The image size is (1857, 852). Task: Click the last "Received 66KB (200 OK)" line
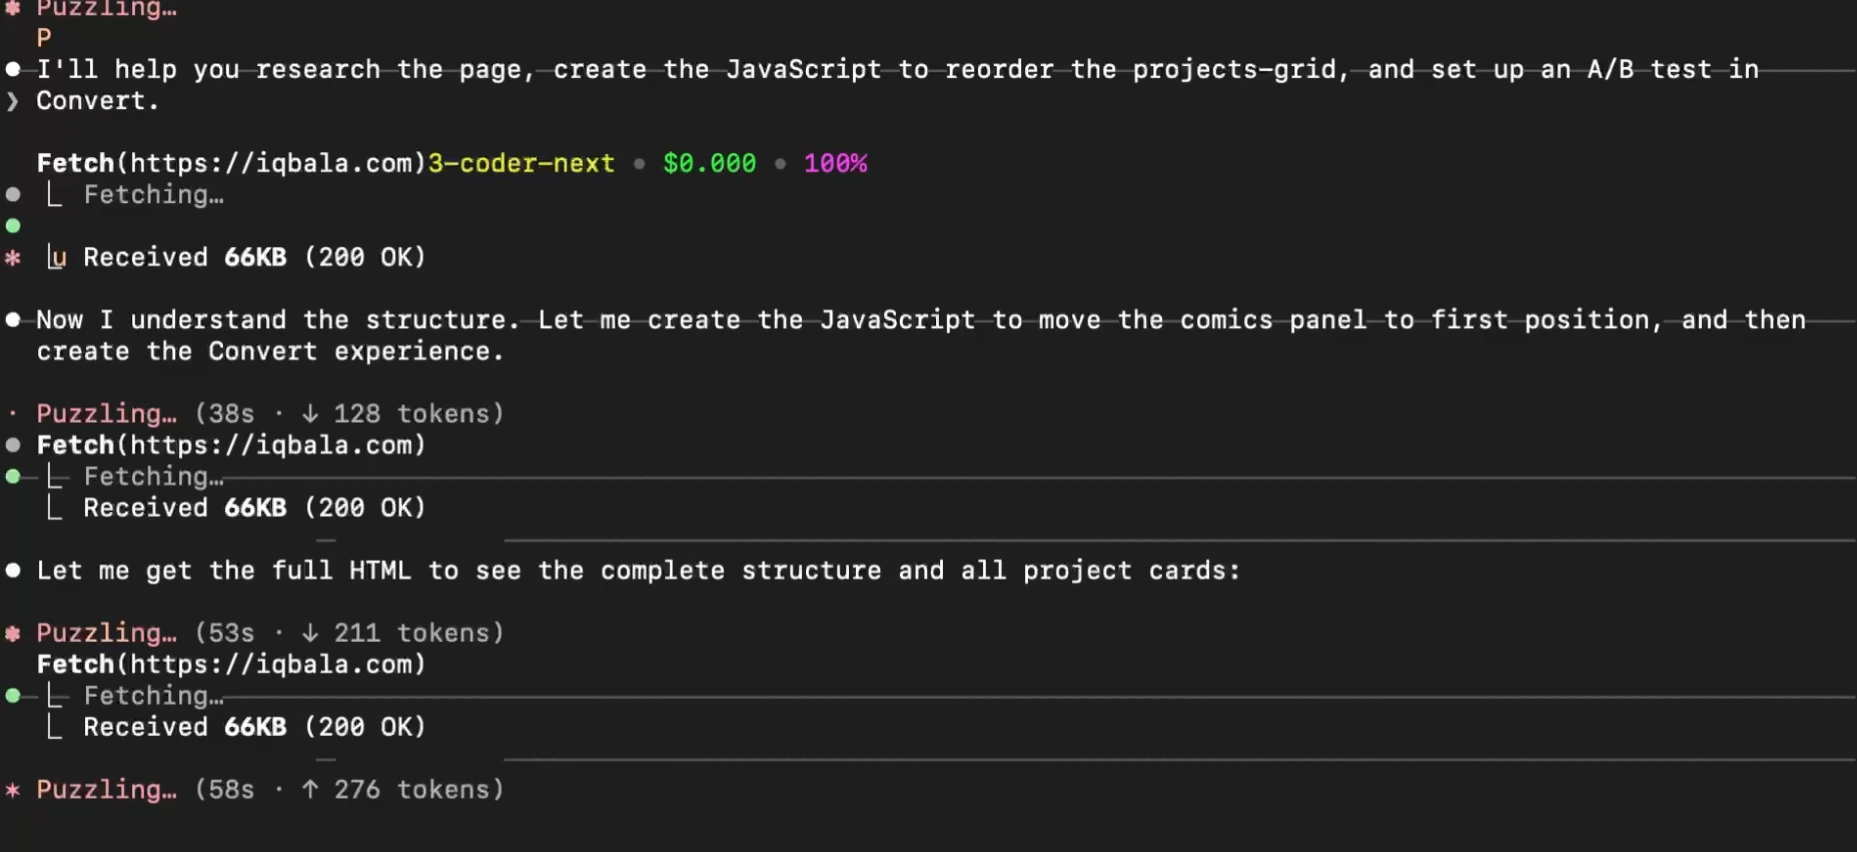point(254,727)
